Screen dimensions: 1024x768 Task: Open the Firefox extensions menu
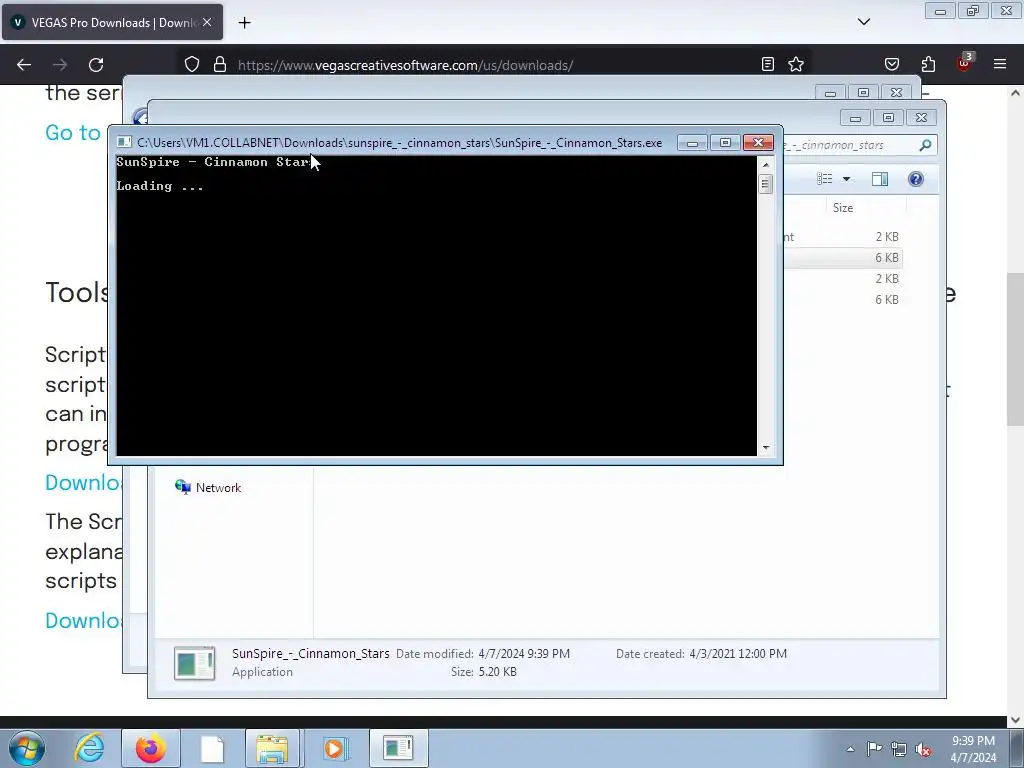coord(928,64)
